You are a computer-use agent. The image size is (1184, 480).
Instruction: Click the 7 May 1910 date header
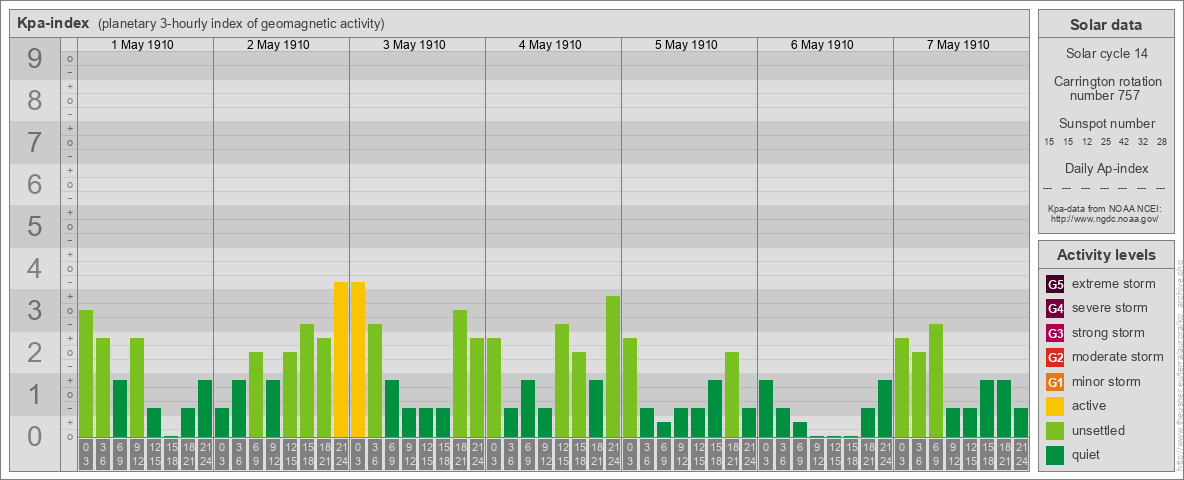(x=957, y=45)
